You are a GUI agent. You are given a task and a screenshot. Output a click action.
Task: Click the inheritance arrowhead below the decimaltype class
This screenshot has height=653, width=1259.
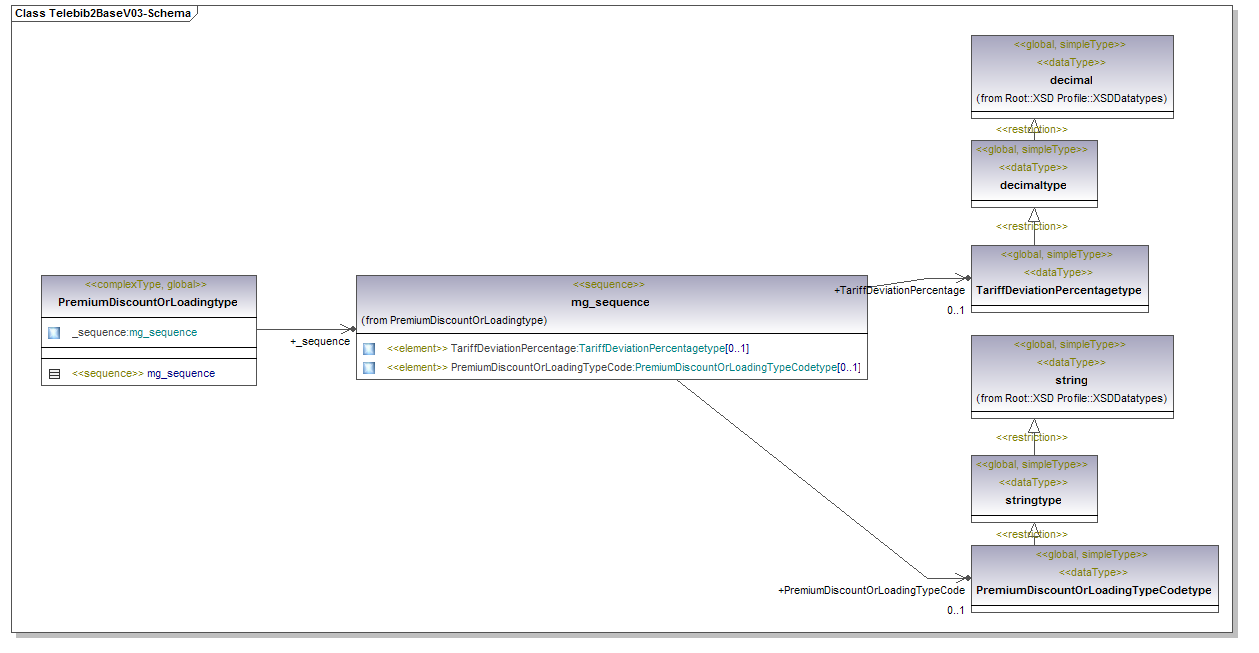[x=1034, y=215]
